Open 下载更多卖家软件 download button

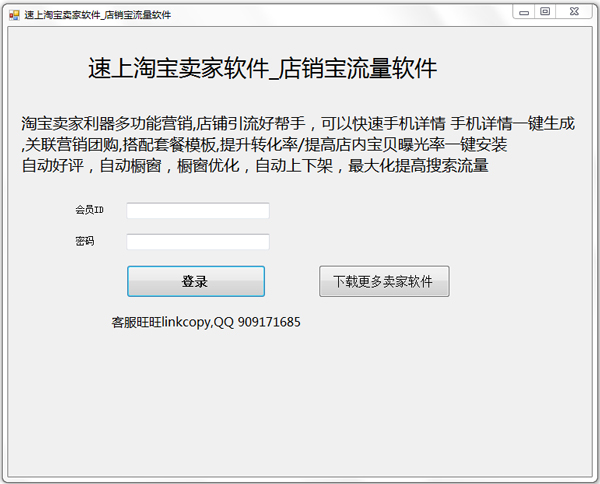click(384, 281)
